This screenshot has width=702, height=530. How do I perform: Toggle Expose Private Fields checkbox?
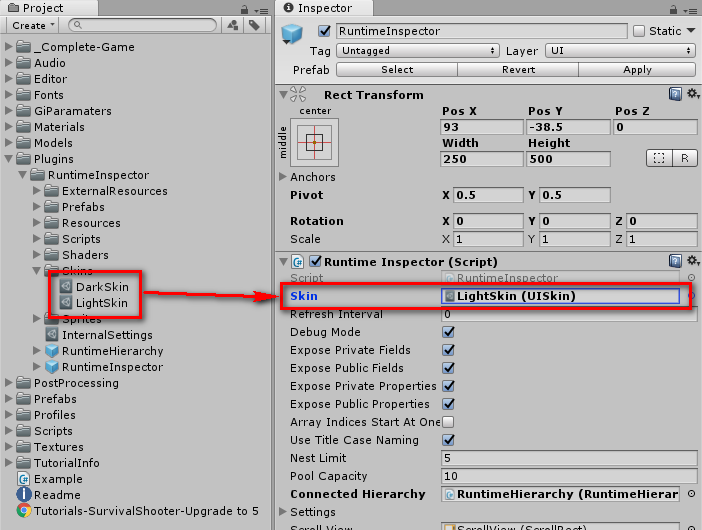[x=448, y=350]
